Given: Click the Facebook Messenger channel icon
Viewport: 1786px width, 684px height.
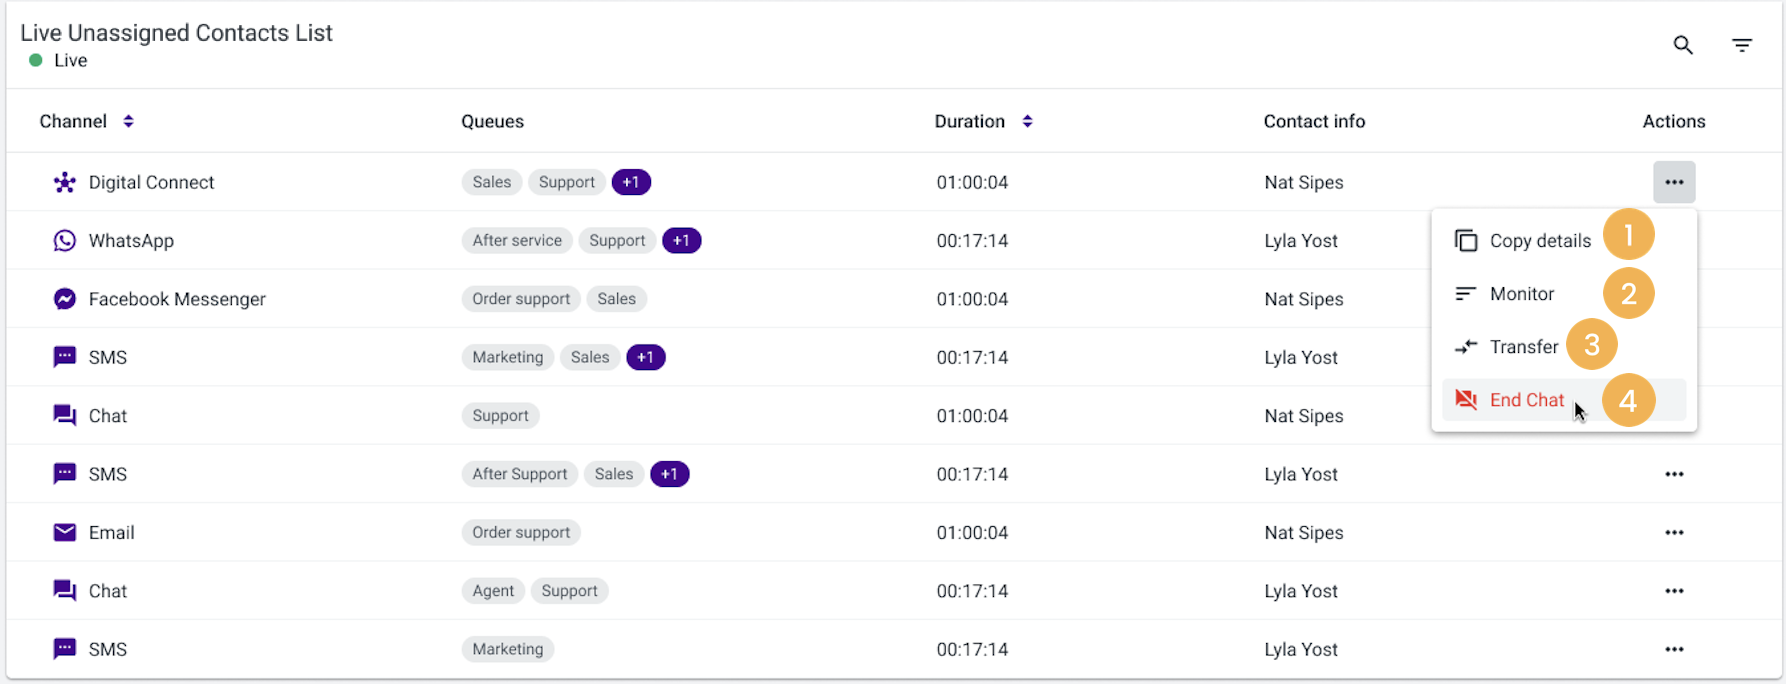Looking at the screenshot, I should click(65, 299).
